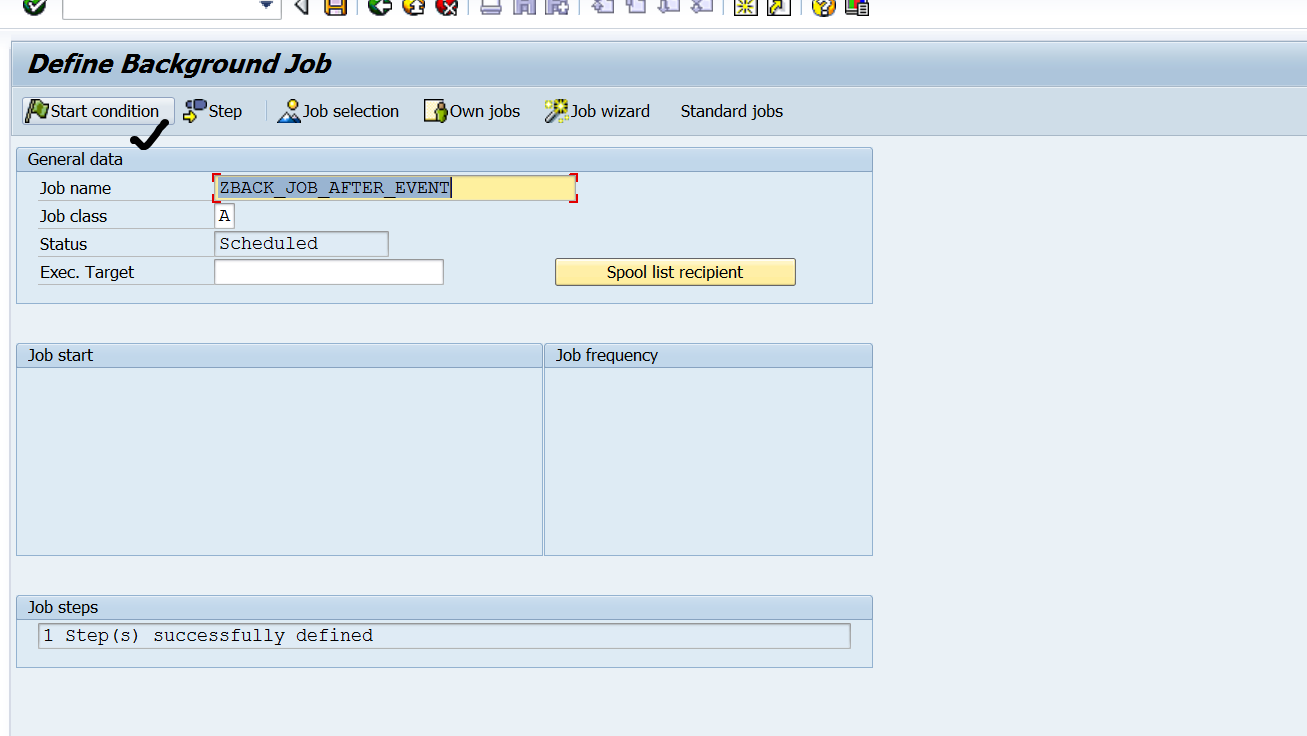The width and height of the screenshot is (1307, 736).
Task: Click the 'Exec. Target' label
Action: (87, 272)
